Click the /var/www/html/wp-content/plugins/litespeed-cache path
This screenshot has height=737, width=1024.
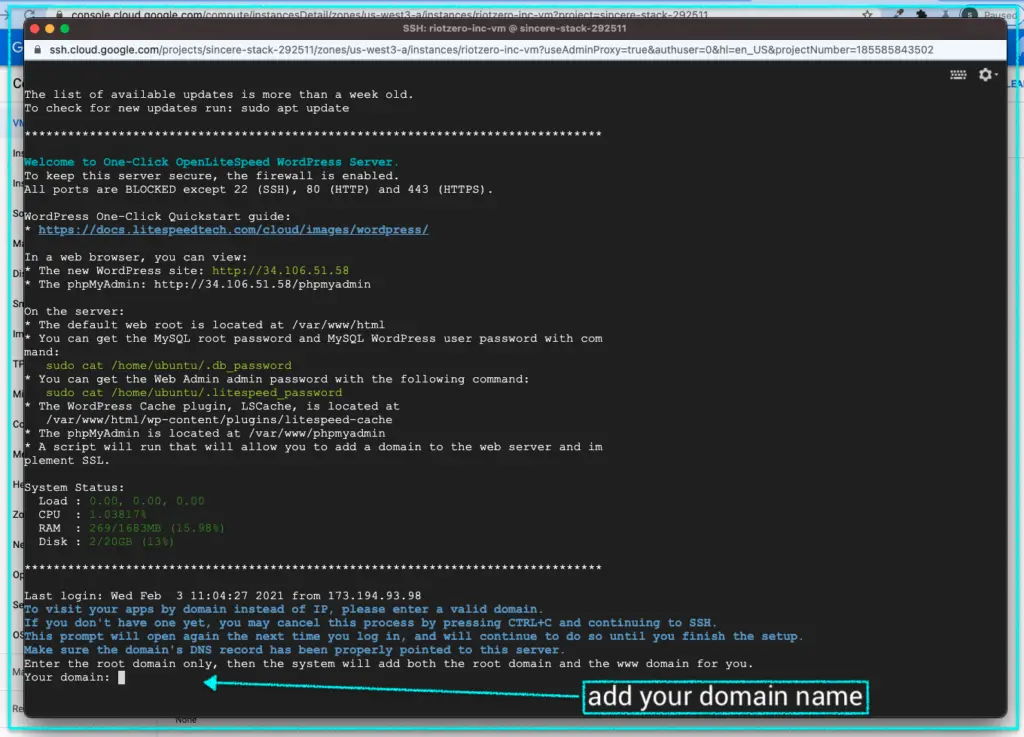pyautogui.click(x=219, y=420)
